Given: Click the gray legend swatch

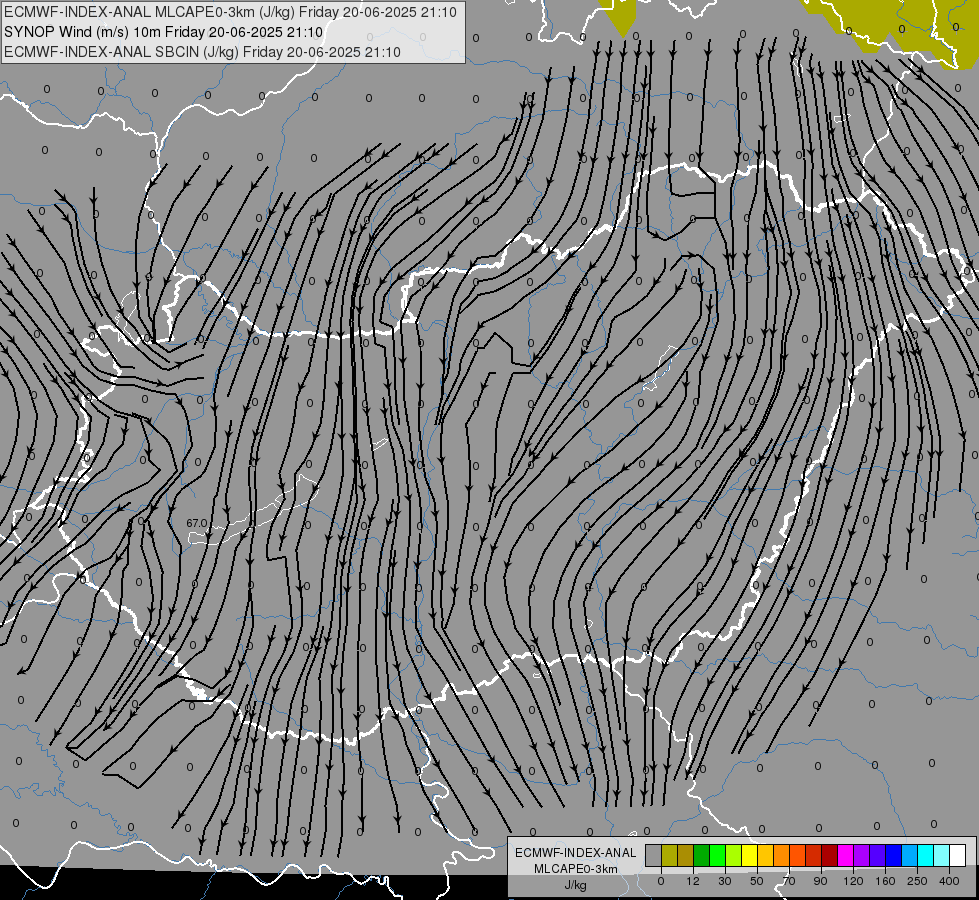Looking at the screenshot, I should (654, 855).
